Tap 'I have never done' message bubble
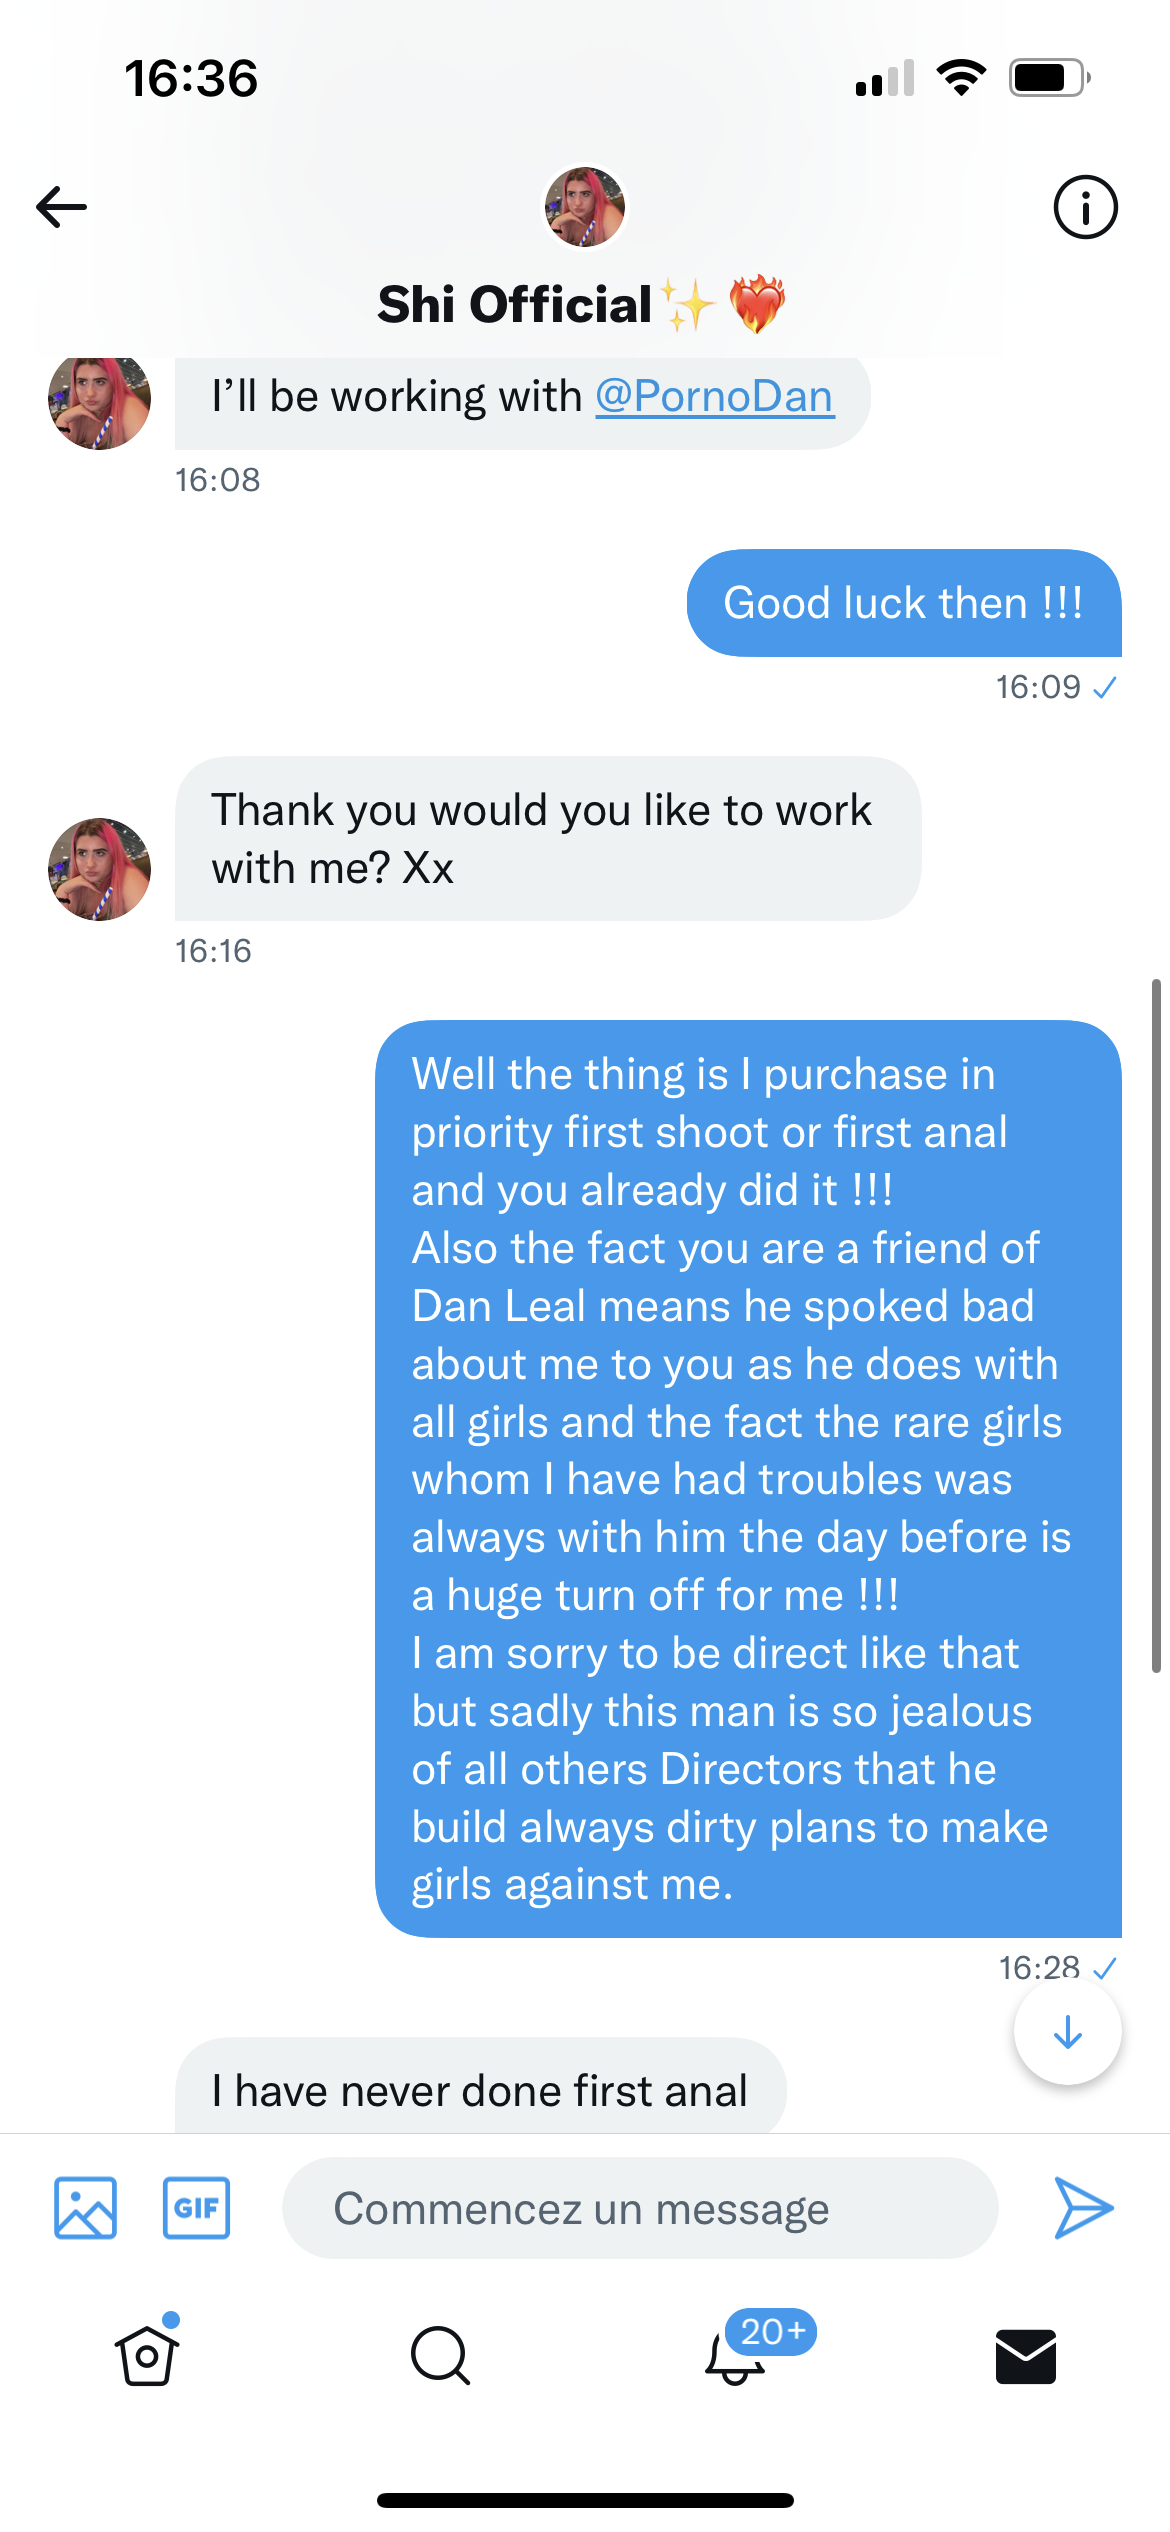The width and height of the screenshot is (1170, 2532). [480, 2087]
